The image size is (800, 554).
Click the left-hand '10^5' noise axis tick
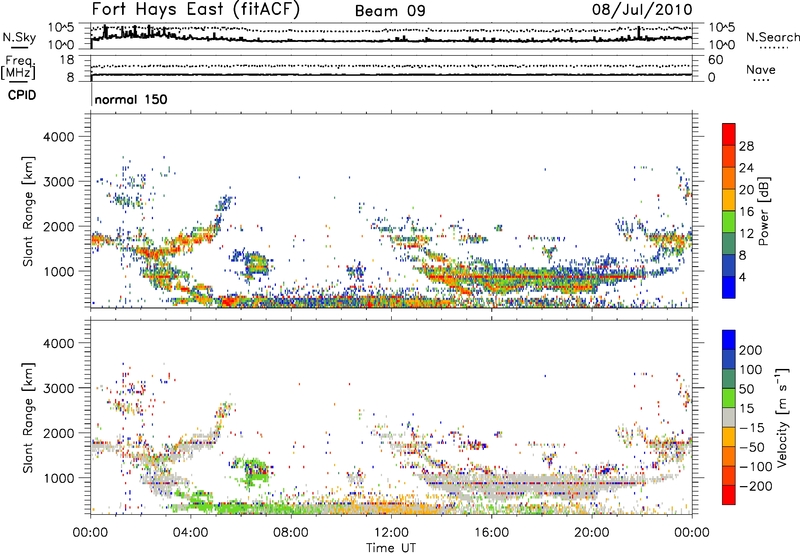[x=61, y=27]
